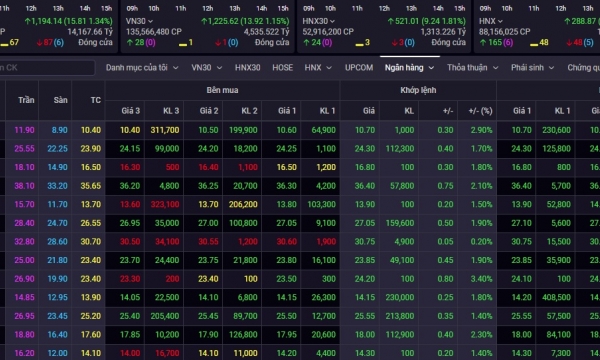The image size is (600, 360).
Task: Click volume 88,156,025 CP text
Action: (505, 32)
